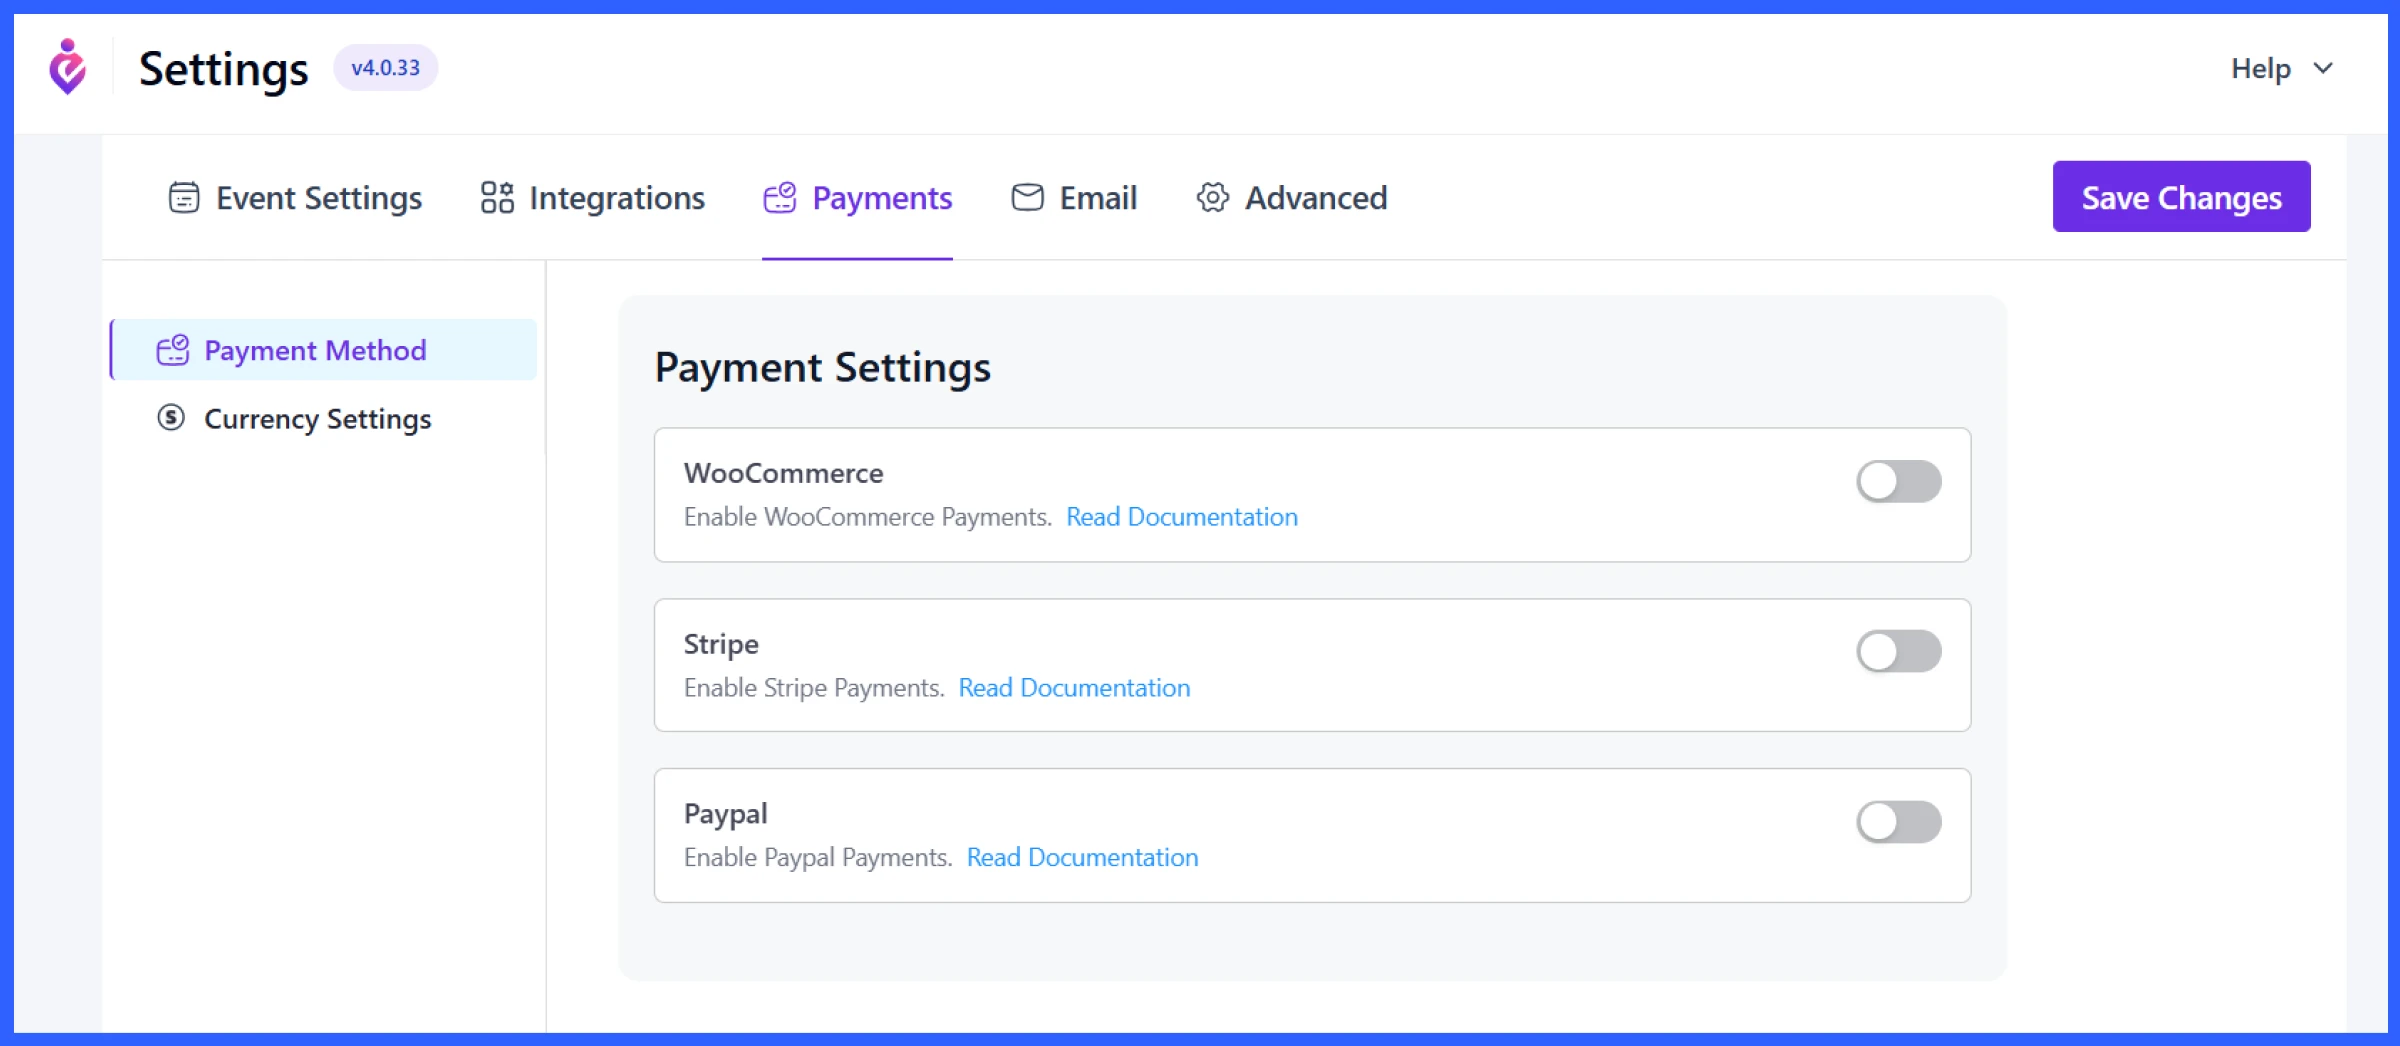Open the Advanced tab
The width and height of the screenshot is (2400, 1046).
click(1291, 198)
